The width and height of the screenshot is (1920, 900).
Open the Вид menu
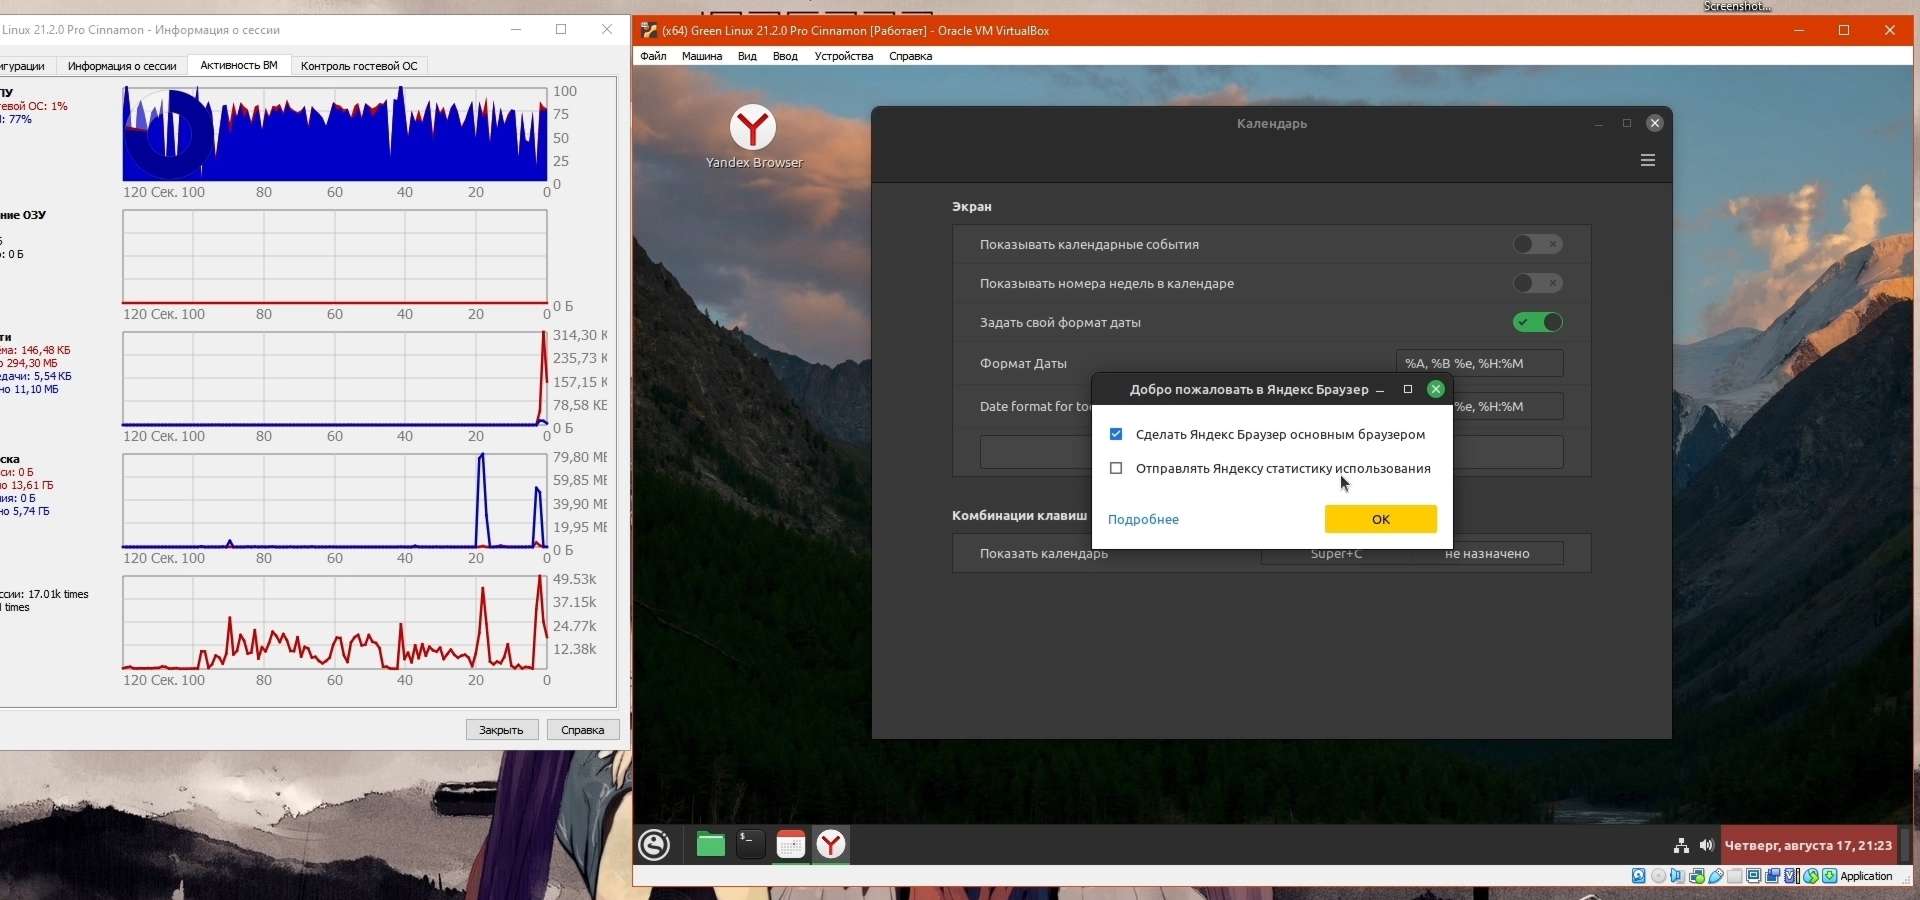pos(747,56)
